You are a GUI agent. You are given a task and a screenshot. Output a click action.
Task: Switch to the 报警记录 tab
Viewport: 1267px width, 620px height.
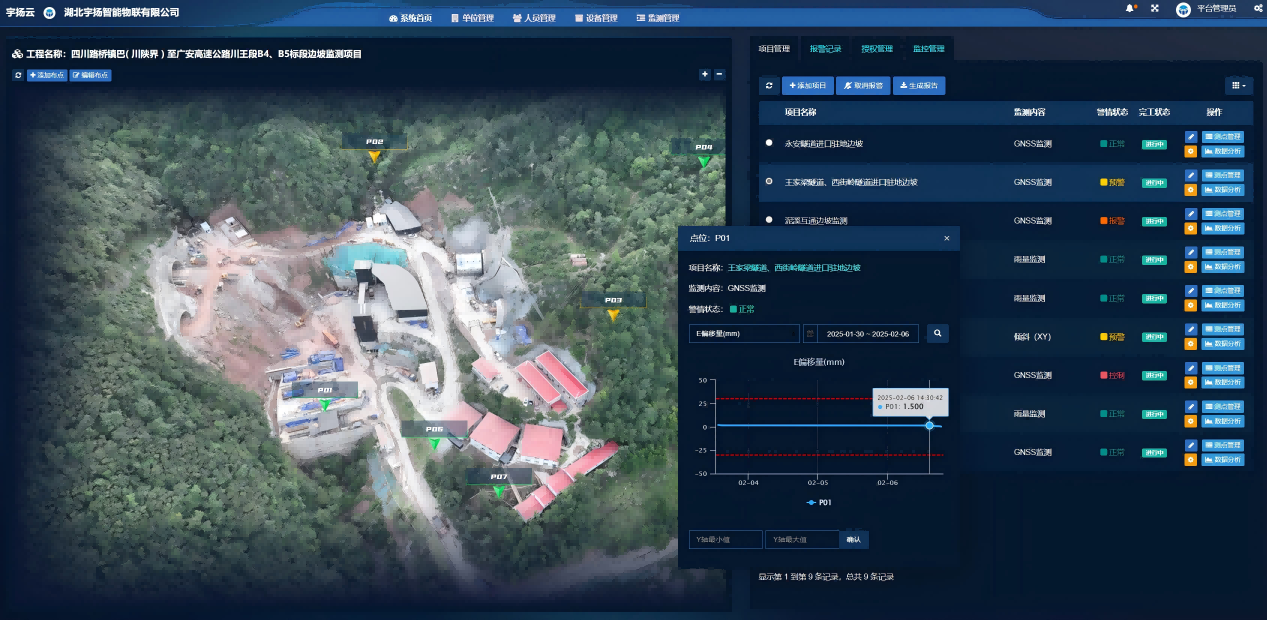[825, 49]
